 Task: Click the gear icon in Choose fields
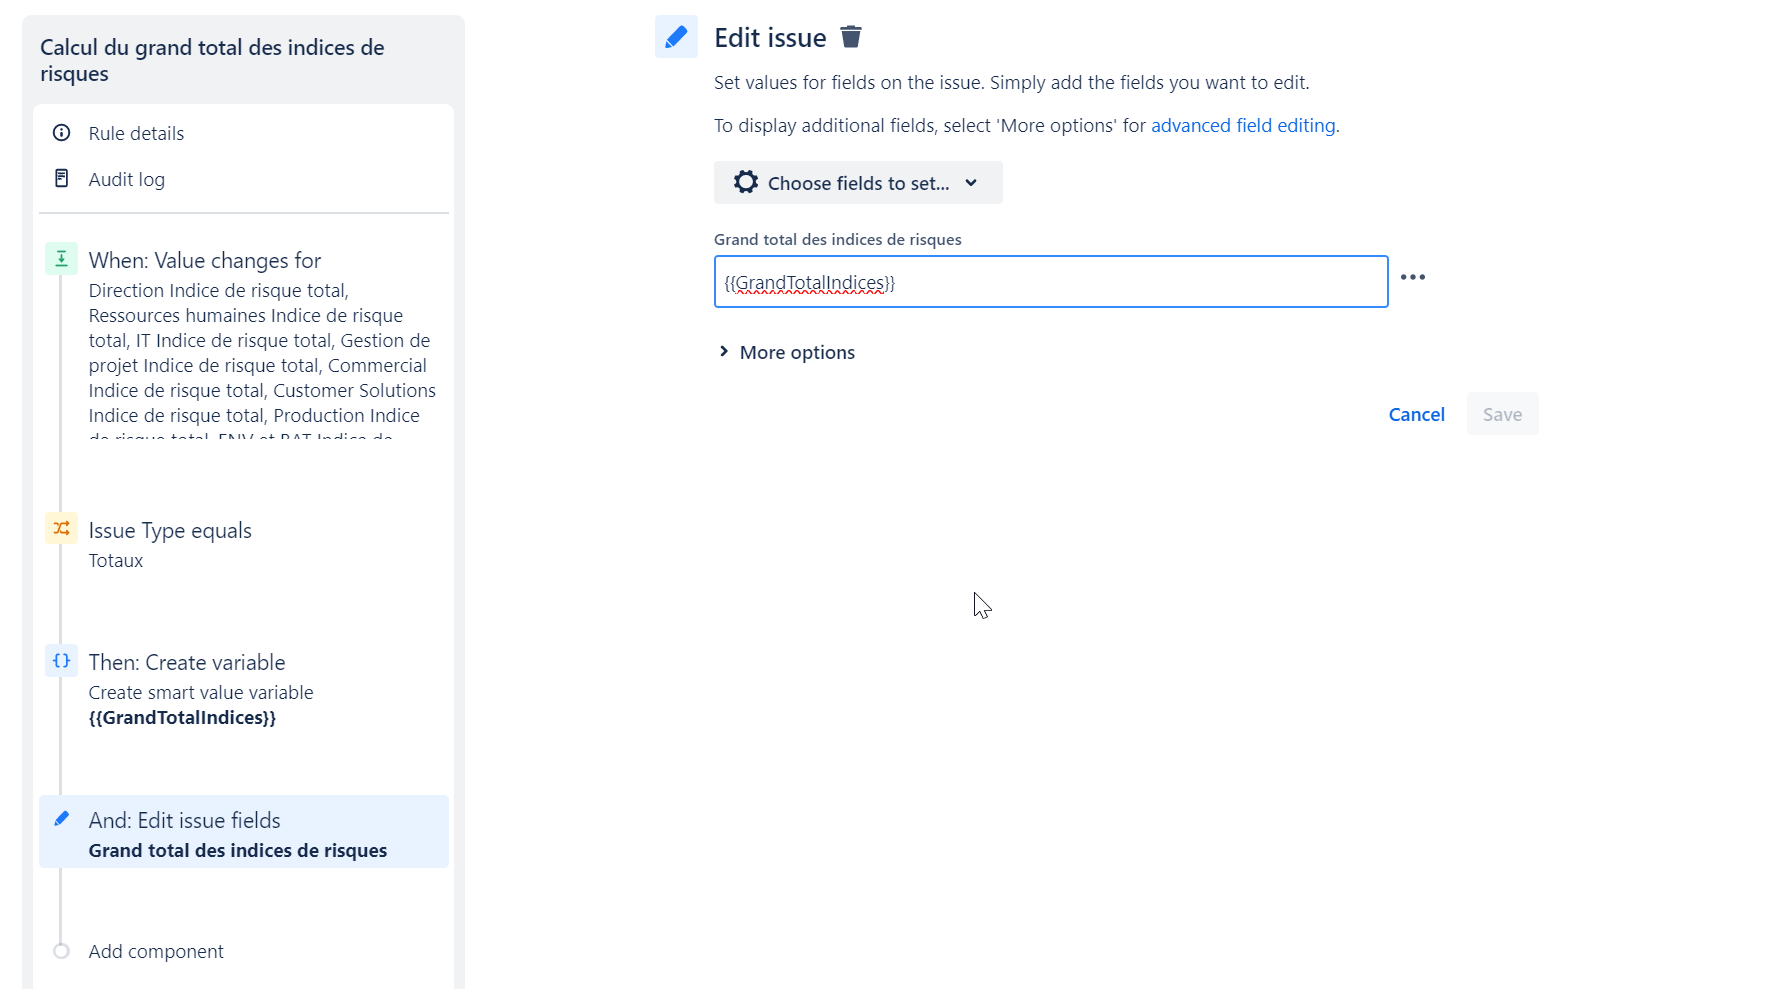(x=746, y=182)
